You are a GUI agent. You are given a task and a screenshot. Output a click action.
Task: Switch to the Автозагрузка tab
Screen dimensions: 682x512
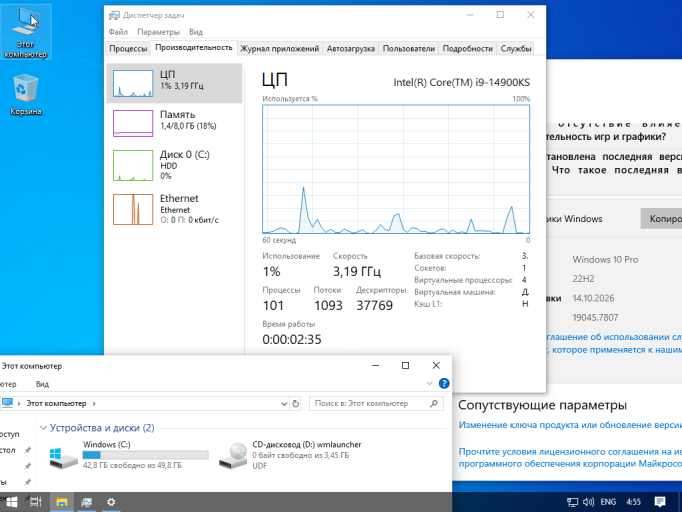point(351,48)
